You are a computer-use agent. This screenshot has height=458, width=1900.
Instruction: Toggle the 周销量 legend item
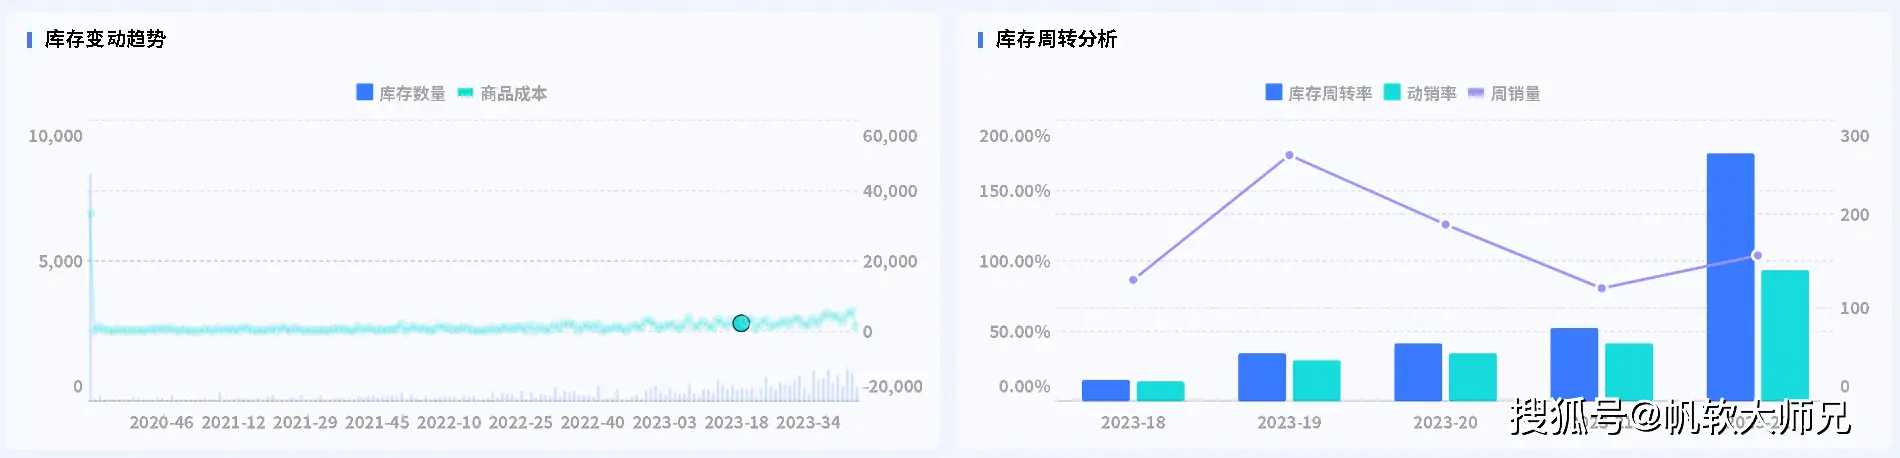click(1504, 93)
